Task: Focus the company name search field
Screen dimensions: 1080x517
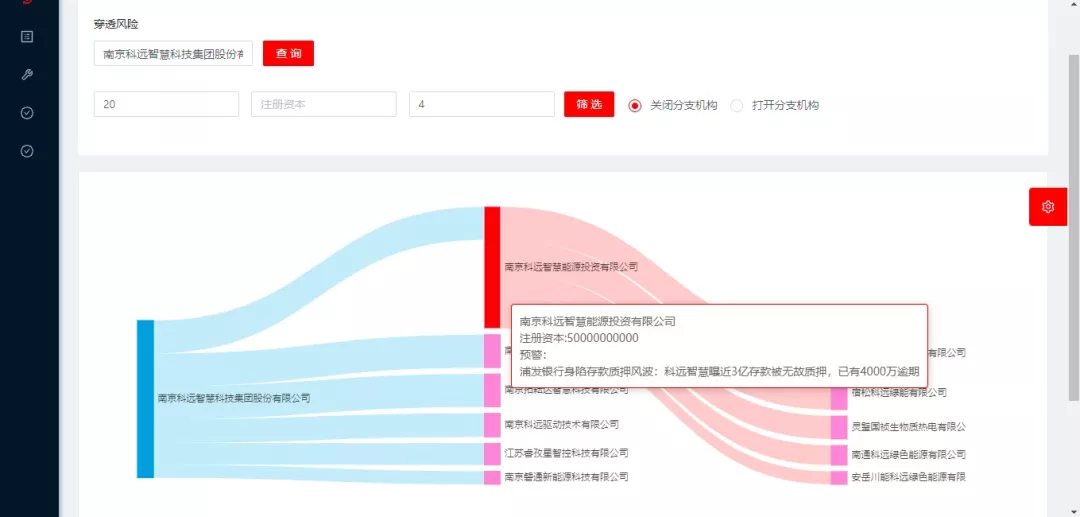Action: [x=173, y=54]
